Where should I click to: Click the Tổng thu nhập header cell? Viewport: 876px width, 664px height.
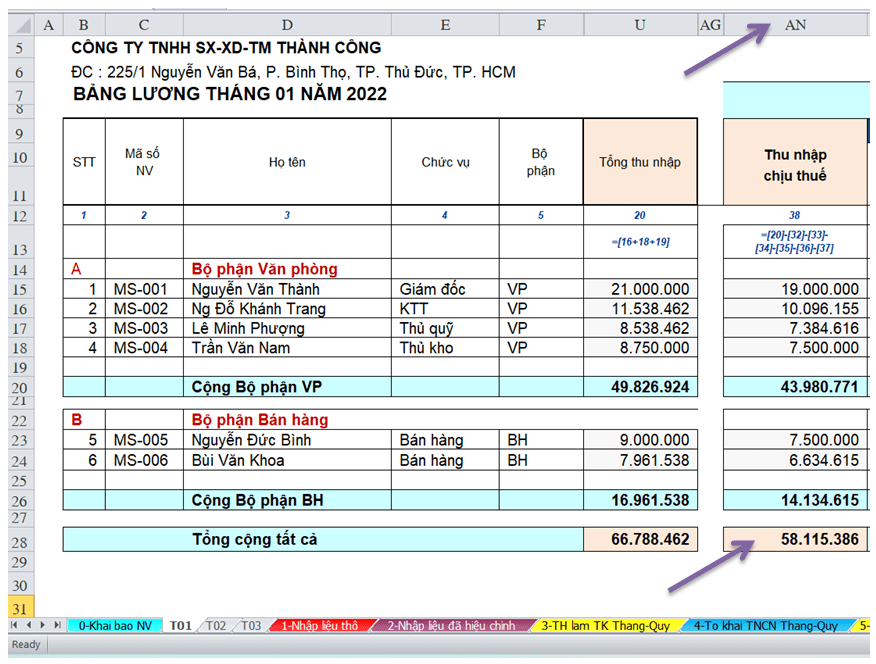(639, 161)
